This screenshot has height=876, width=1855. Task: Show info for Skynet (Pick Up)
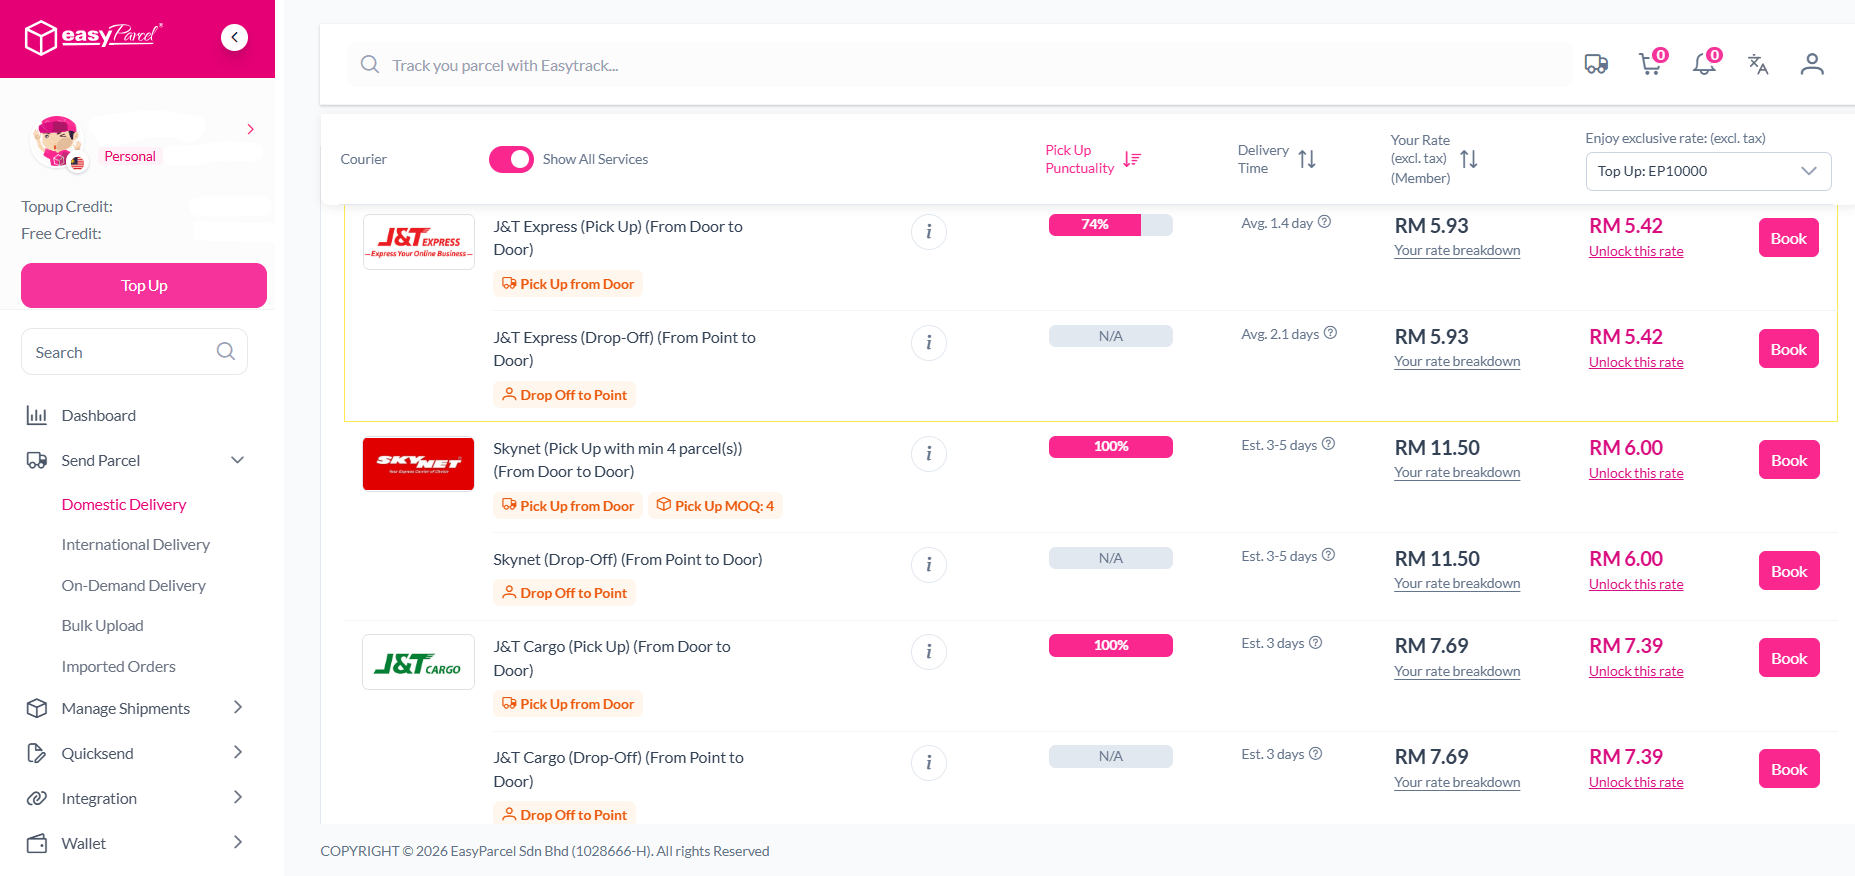click(929, 454)
